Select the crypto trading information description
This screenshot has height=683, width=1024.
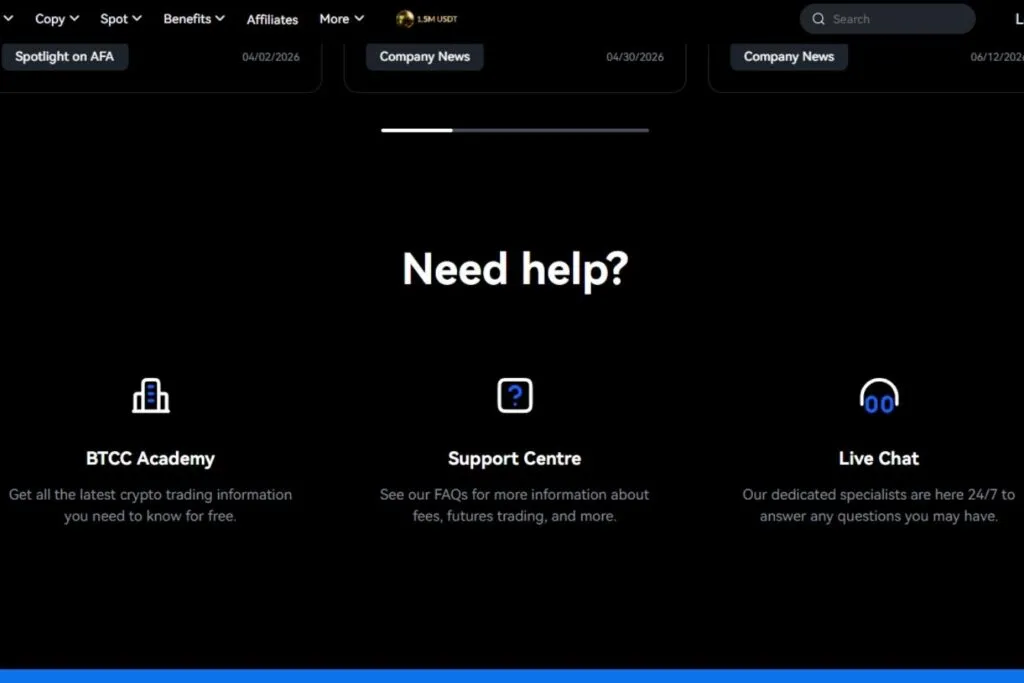pyautogui.click(x=150, y=505)
